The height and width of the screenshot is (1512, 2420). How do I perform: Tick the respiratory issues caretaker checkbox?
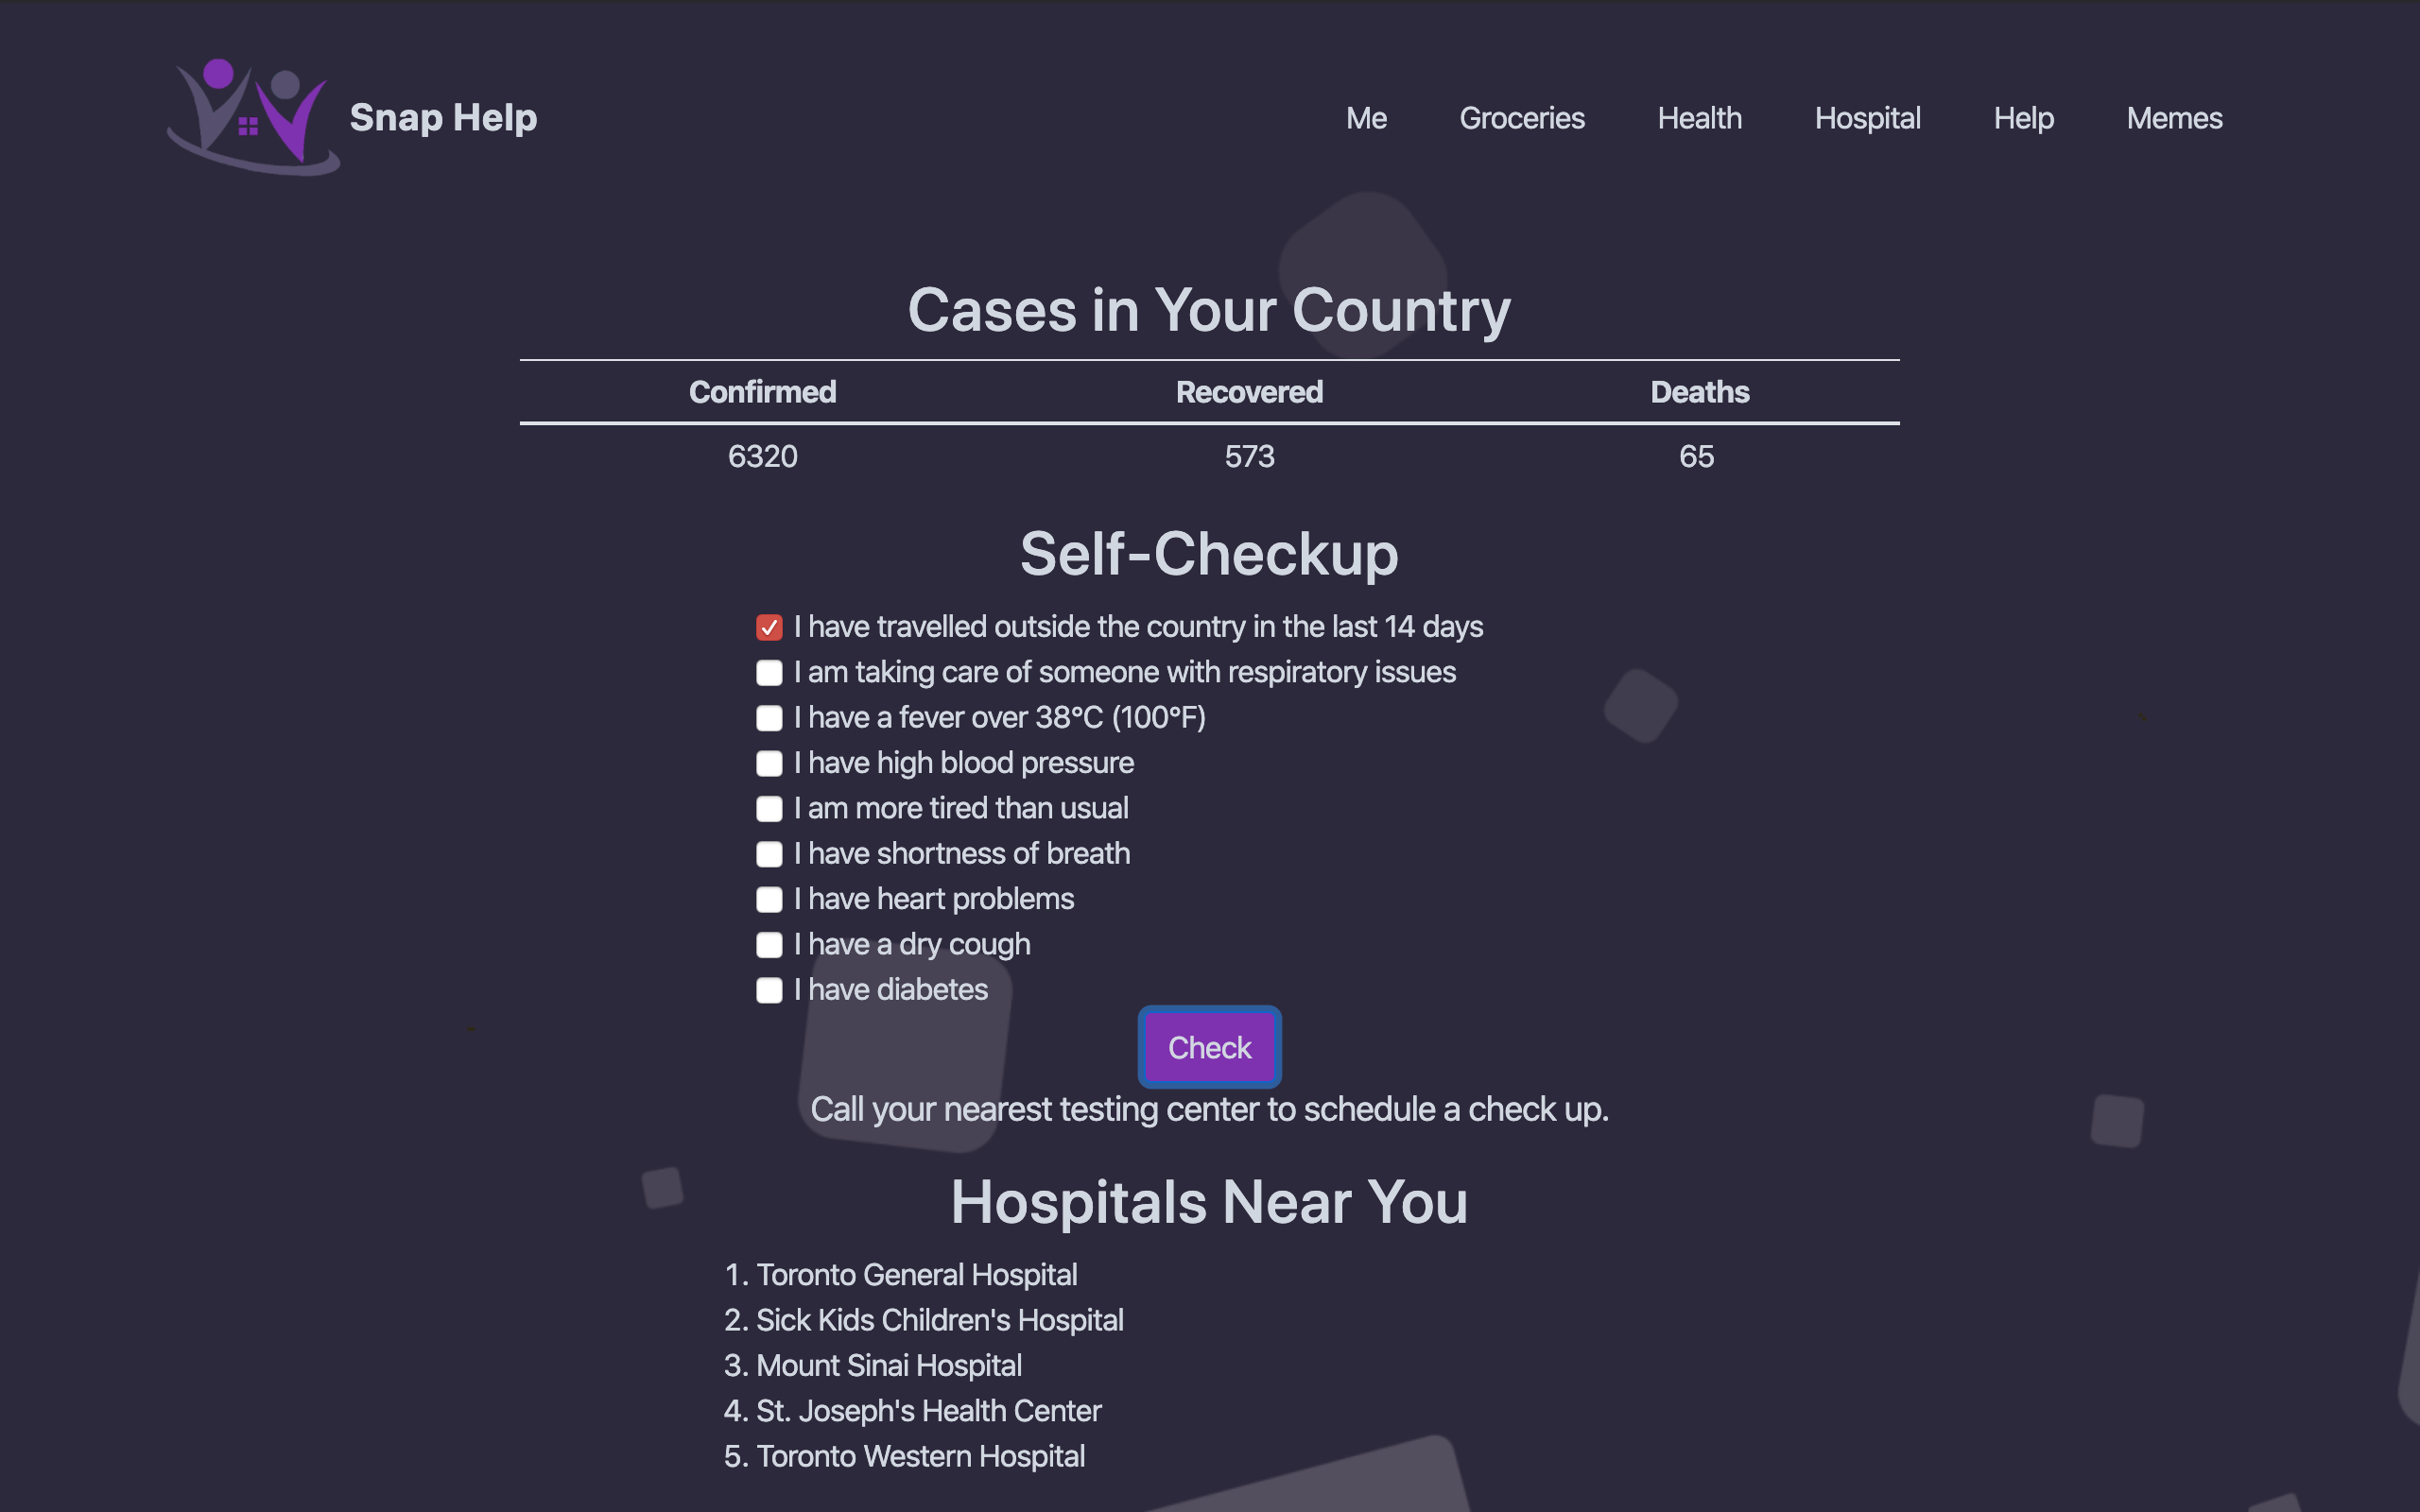(x=769, y=673)
